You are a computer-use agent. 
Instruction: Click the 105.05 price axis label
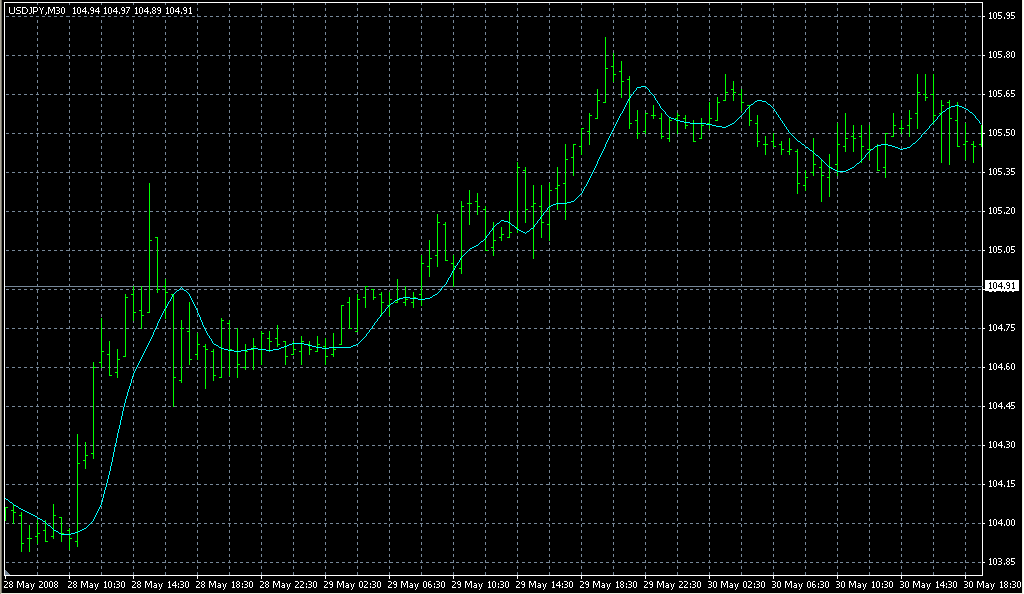coord(1001,249)
